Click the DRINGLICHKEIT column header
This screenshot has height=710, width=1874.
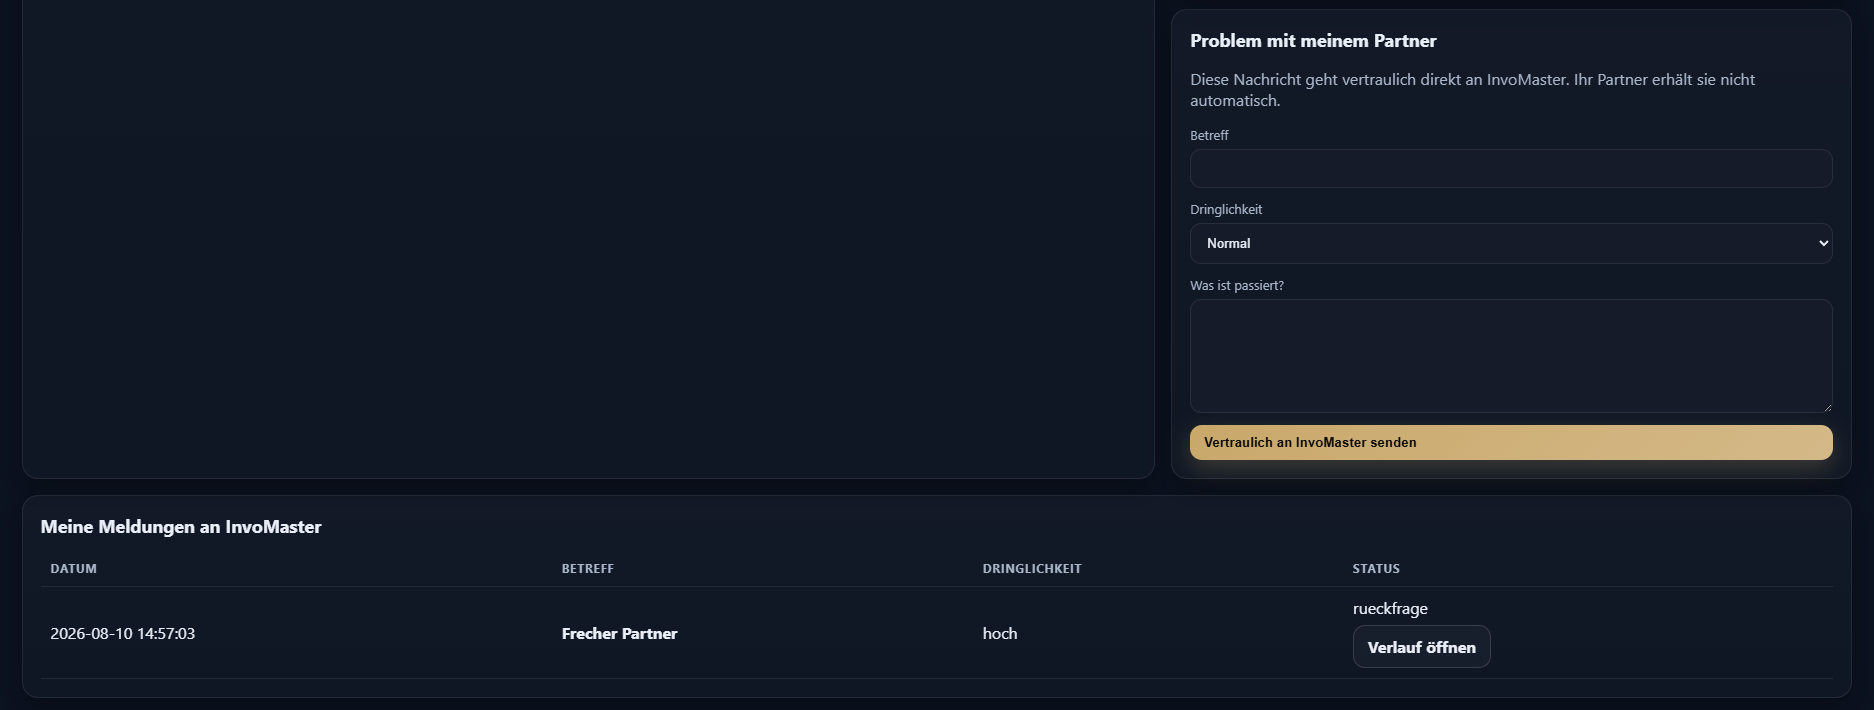coord(1032,568)
